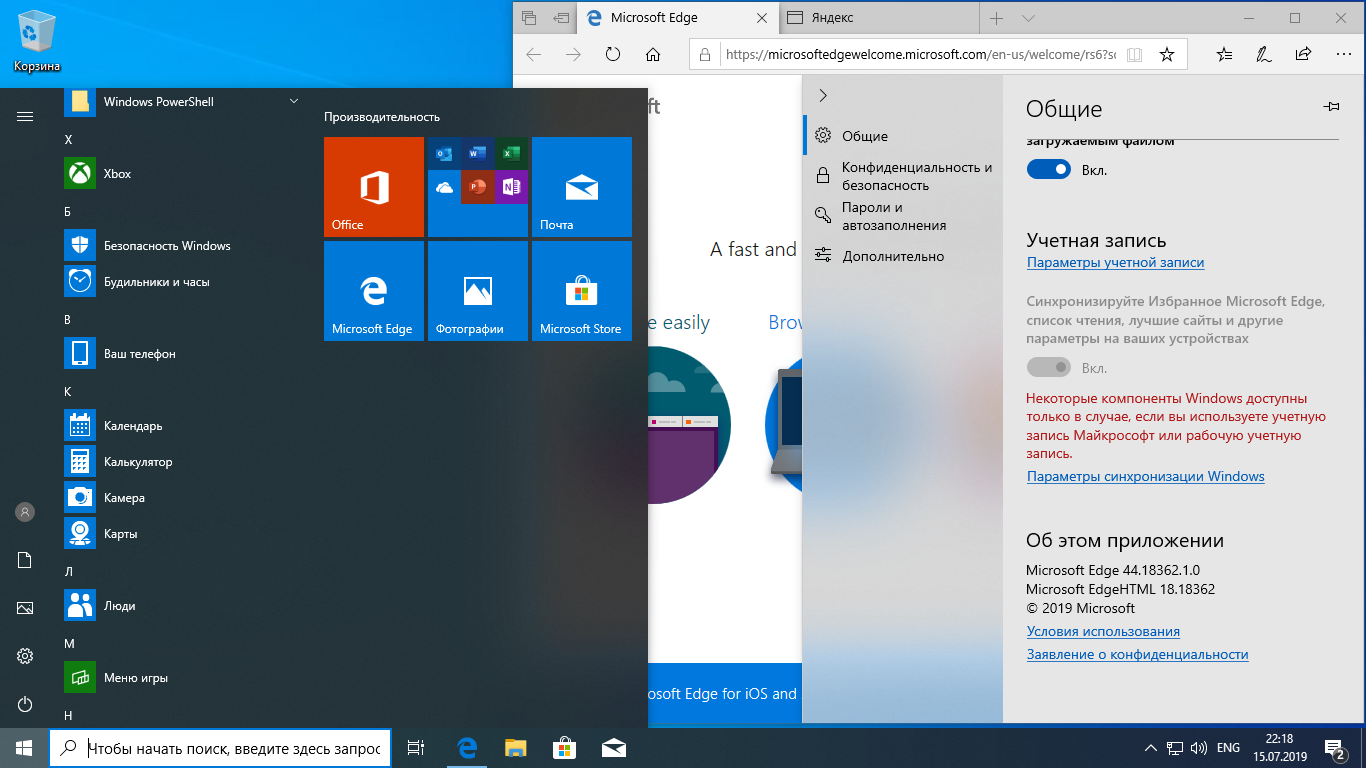Open Камера app
1366x768 pixels.
coord(180,498)
